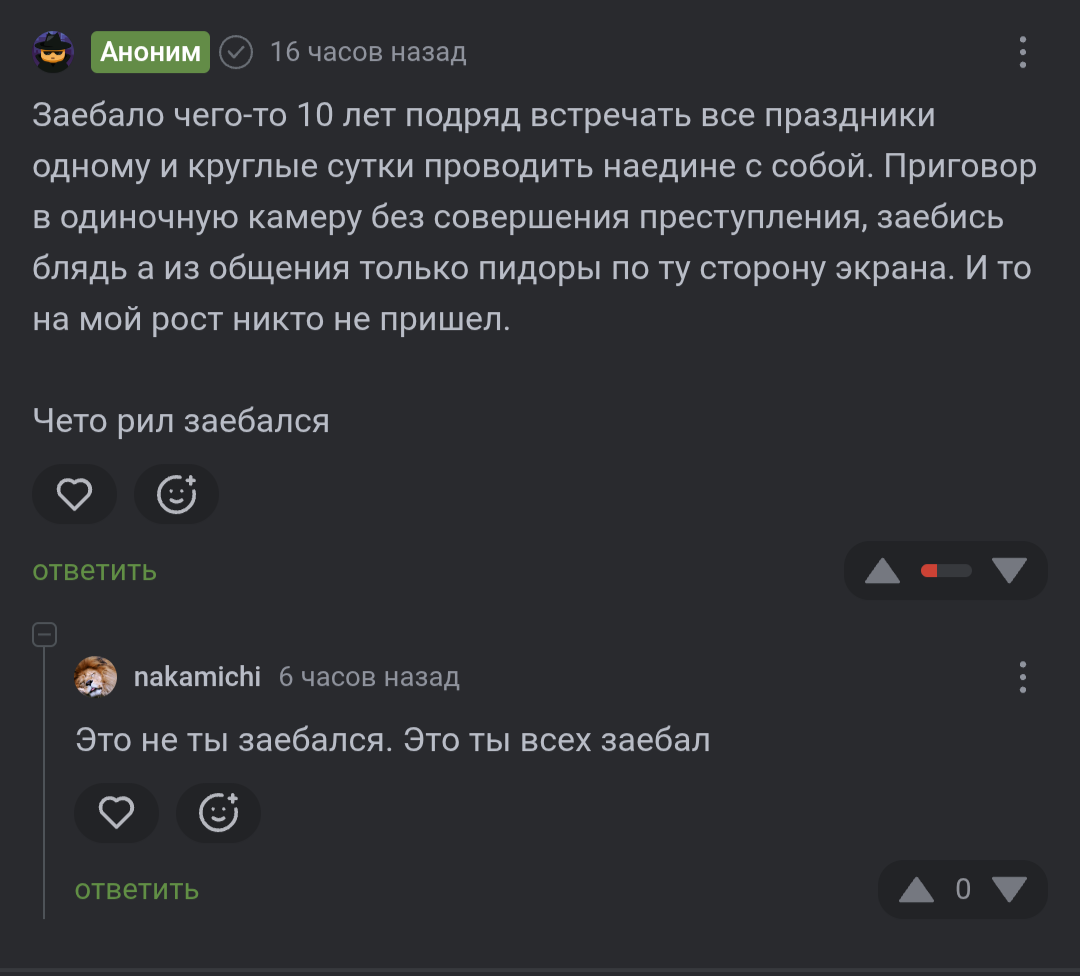
Task: Click the anonymous user's hat avatar
Action: [53, 52]
